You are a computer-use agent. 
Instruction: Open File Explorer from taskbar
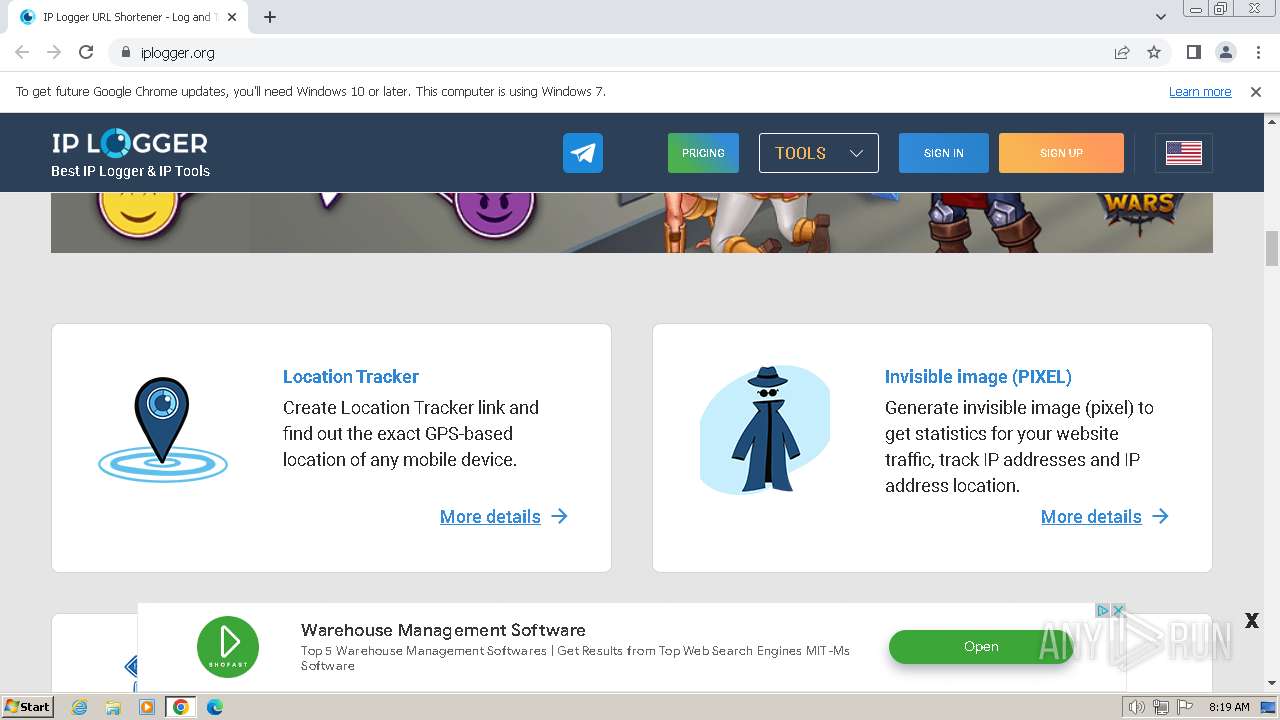pyautogui.click(x=113, y=707)
